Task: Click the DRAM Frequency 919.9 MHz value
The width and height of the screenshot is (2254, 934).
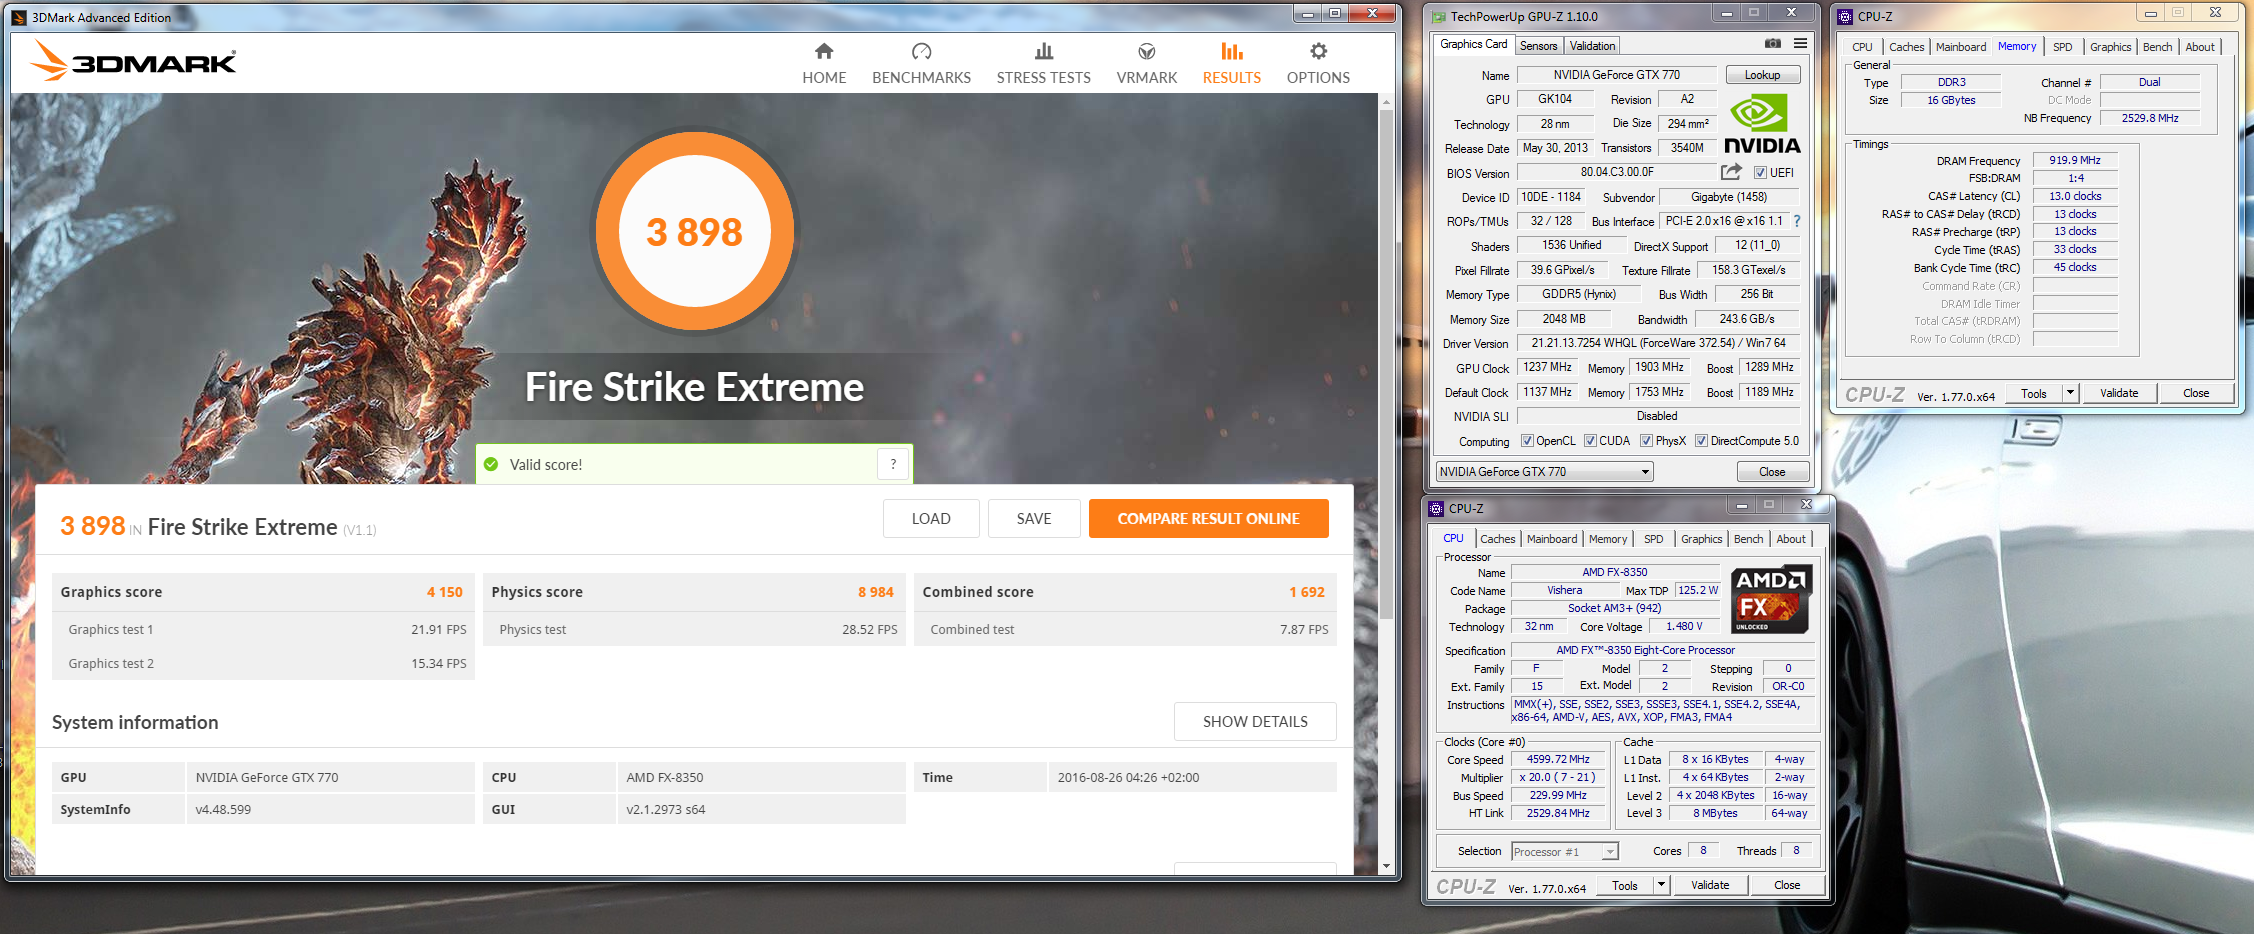Action: click(x=2075, y=160)
